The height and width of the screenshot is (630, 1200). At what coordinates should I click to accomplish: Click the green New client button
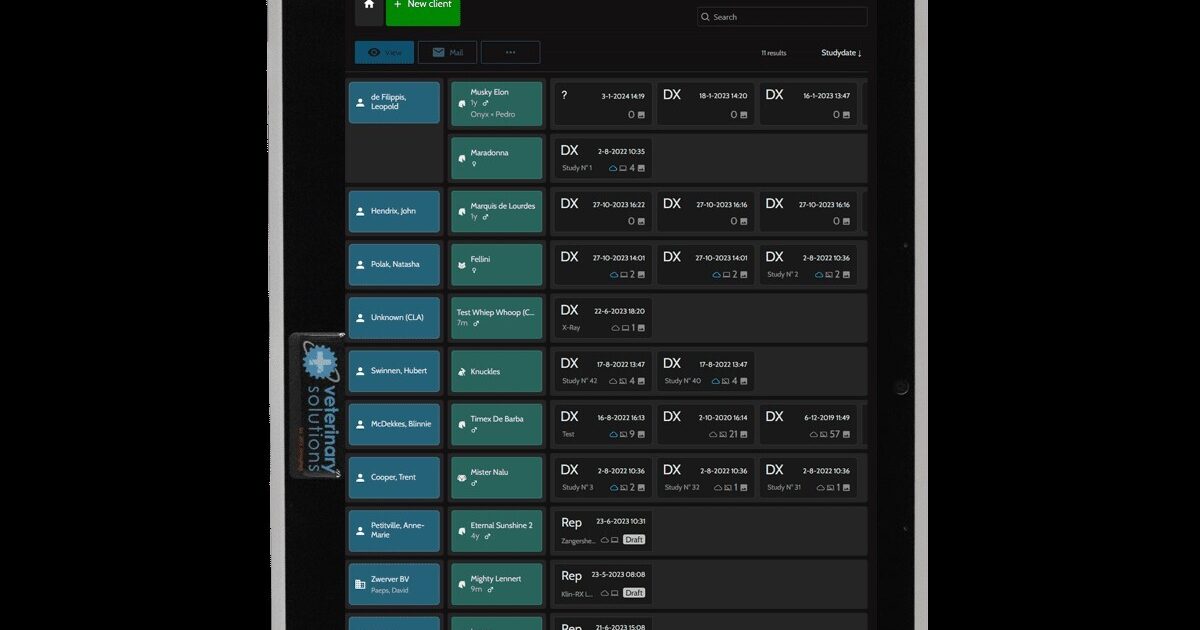pos(423,8)
